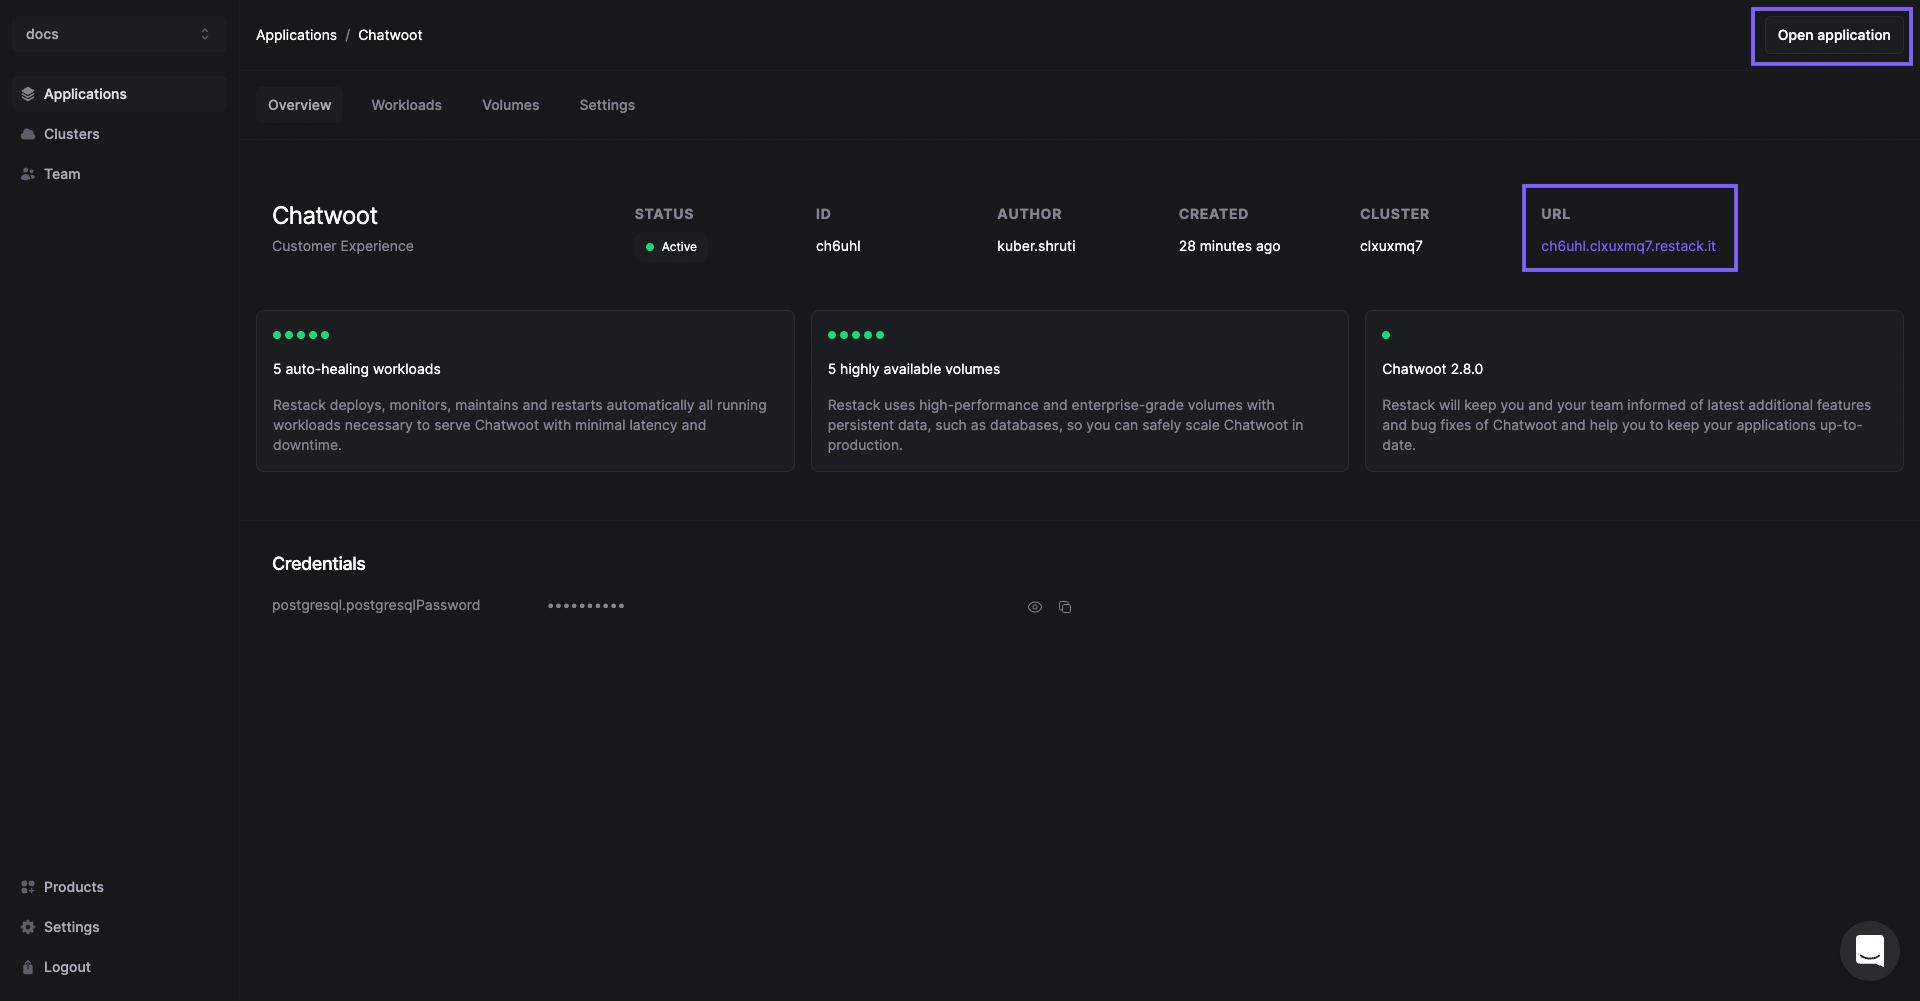Open the docs workspace dropdown
Image resolution: width=1920 pixels, height=1001 pixels.
pyautogui.click(x=119, y=34)
